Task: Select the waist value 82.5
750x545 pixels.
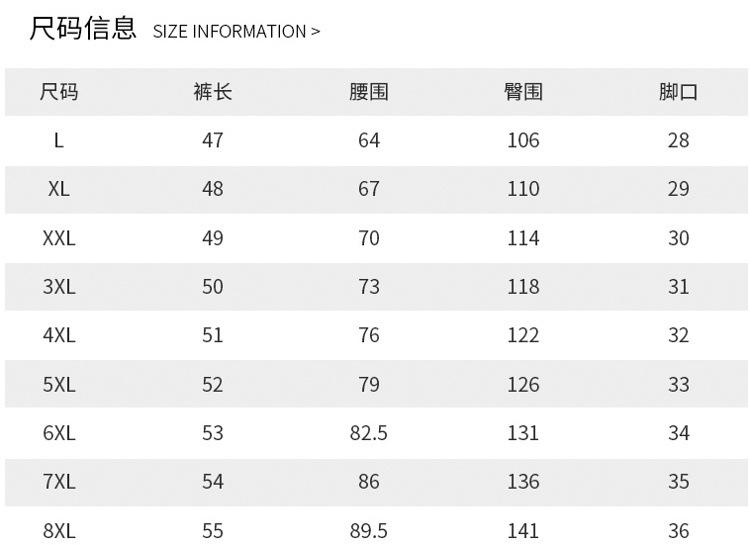Action: pos(368,433)
